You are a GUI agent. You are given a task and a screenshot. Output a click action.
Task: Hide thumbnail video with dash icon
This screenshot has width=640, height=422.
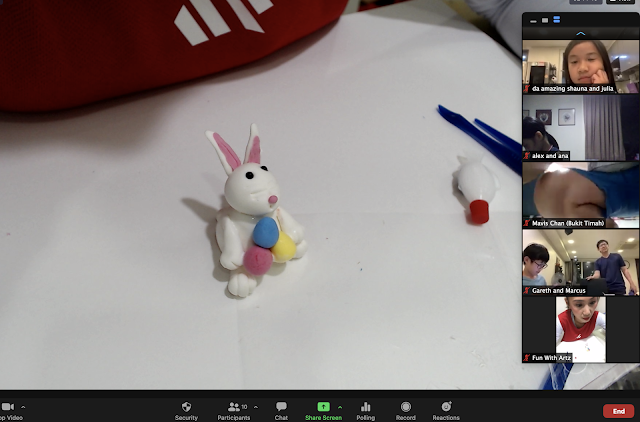point(533,20)
